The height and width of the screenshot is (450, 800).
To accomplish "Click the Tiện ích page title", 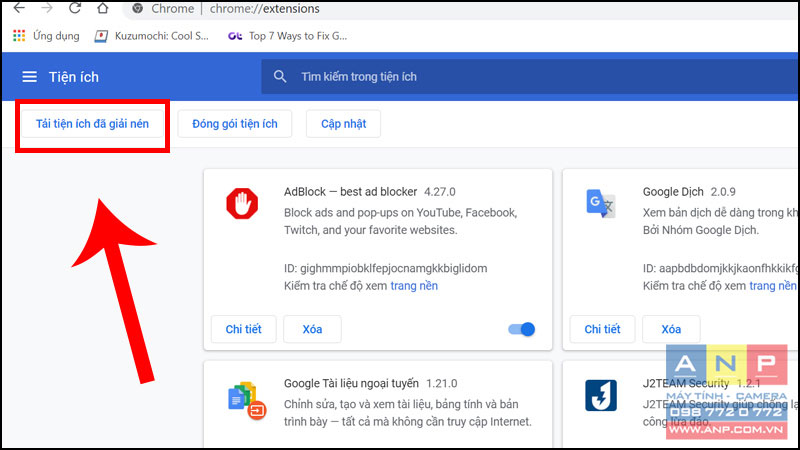I will pyautogui.click(x=74, y=77).
